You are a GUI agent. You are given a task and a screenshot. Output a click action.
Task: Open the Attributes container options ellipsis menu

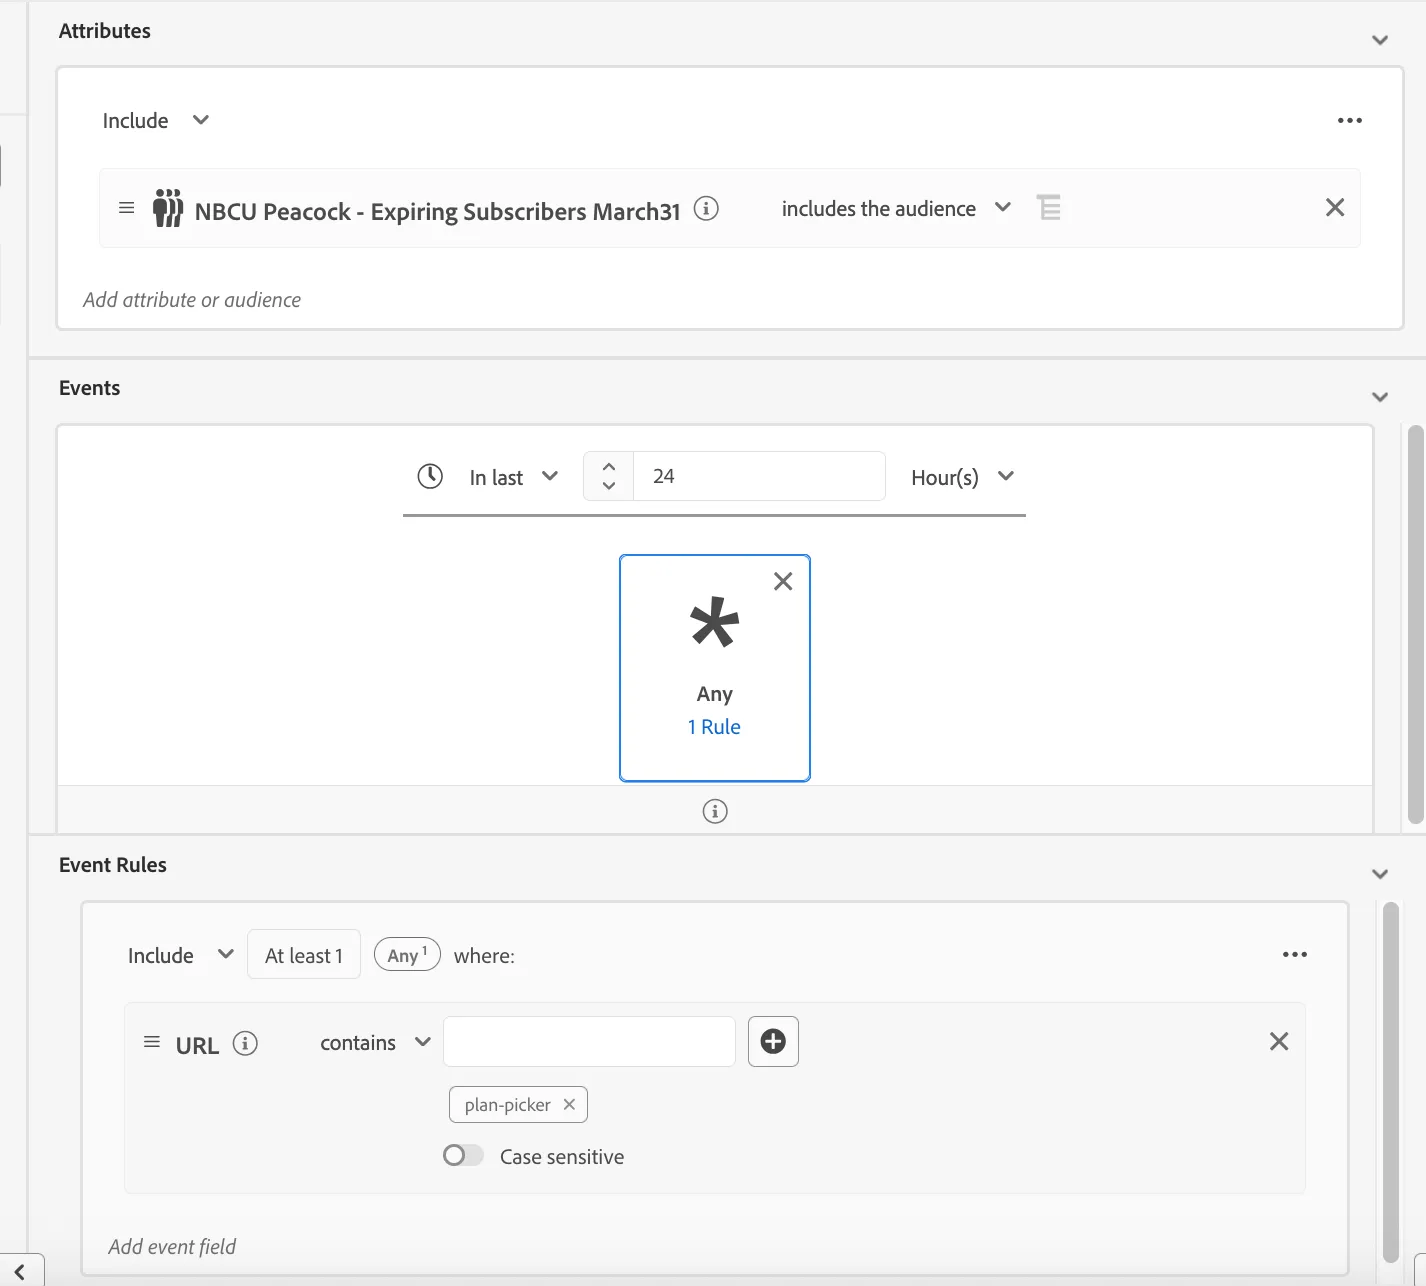coord(1350,120)
